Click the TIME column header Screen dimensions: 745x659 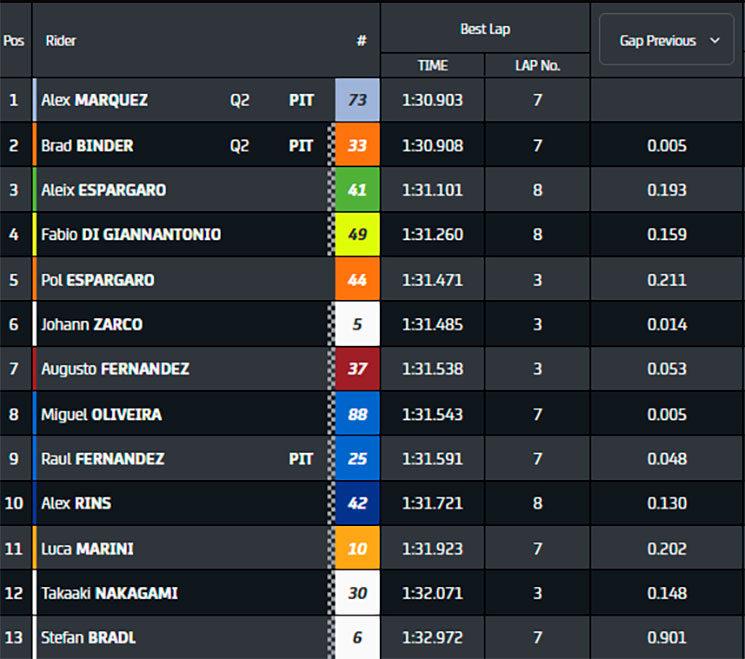(432, 65)
